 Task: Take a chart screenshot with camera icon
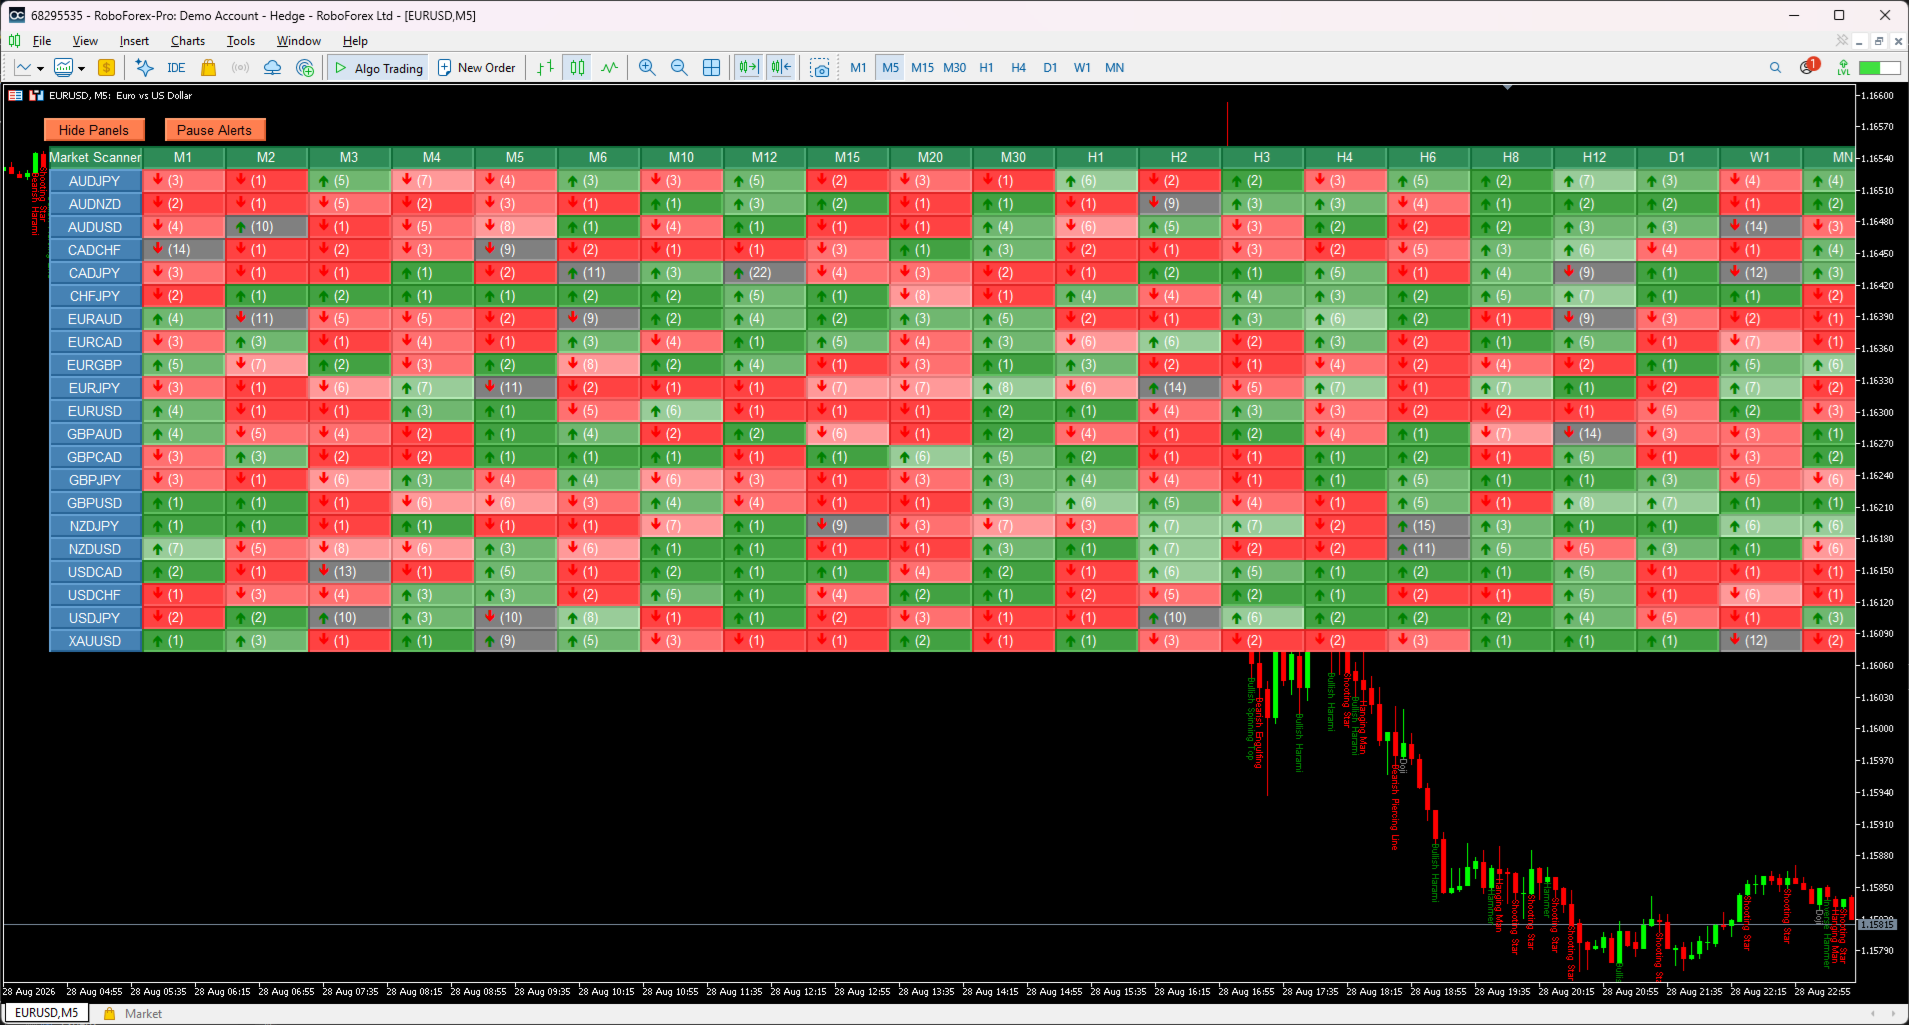(820, 68)
